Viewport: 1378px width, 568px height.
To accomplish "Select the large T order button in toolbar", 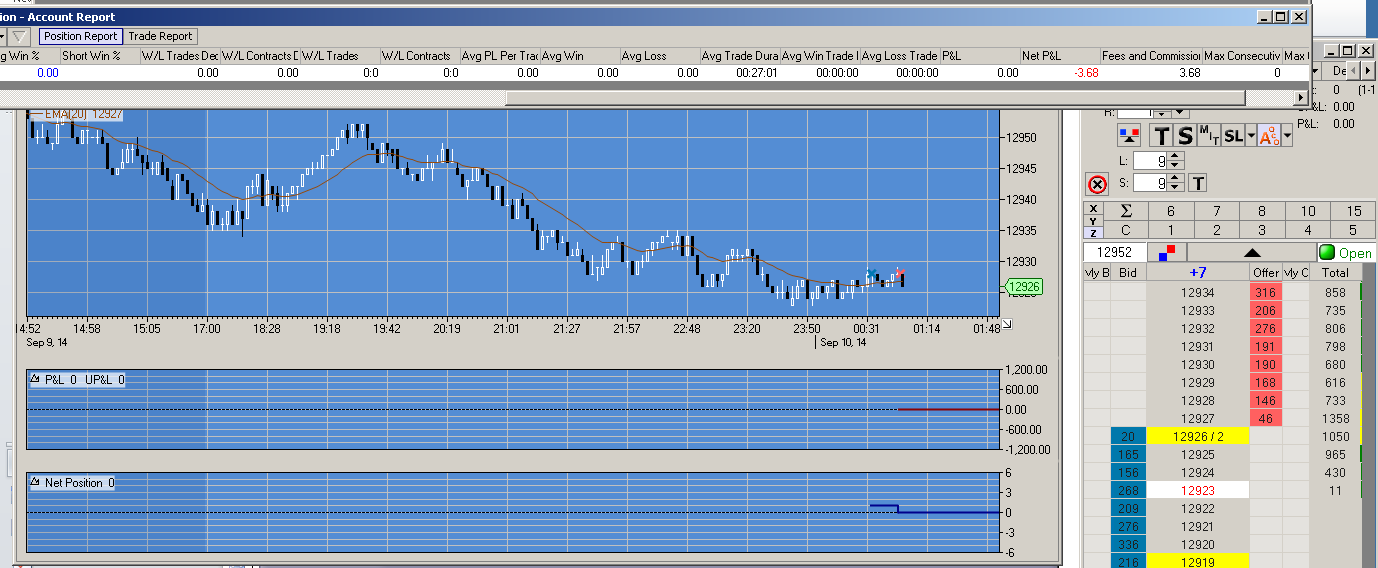I will click(1161, 137).
